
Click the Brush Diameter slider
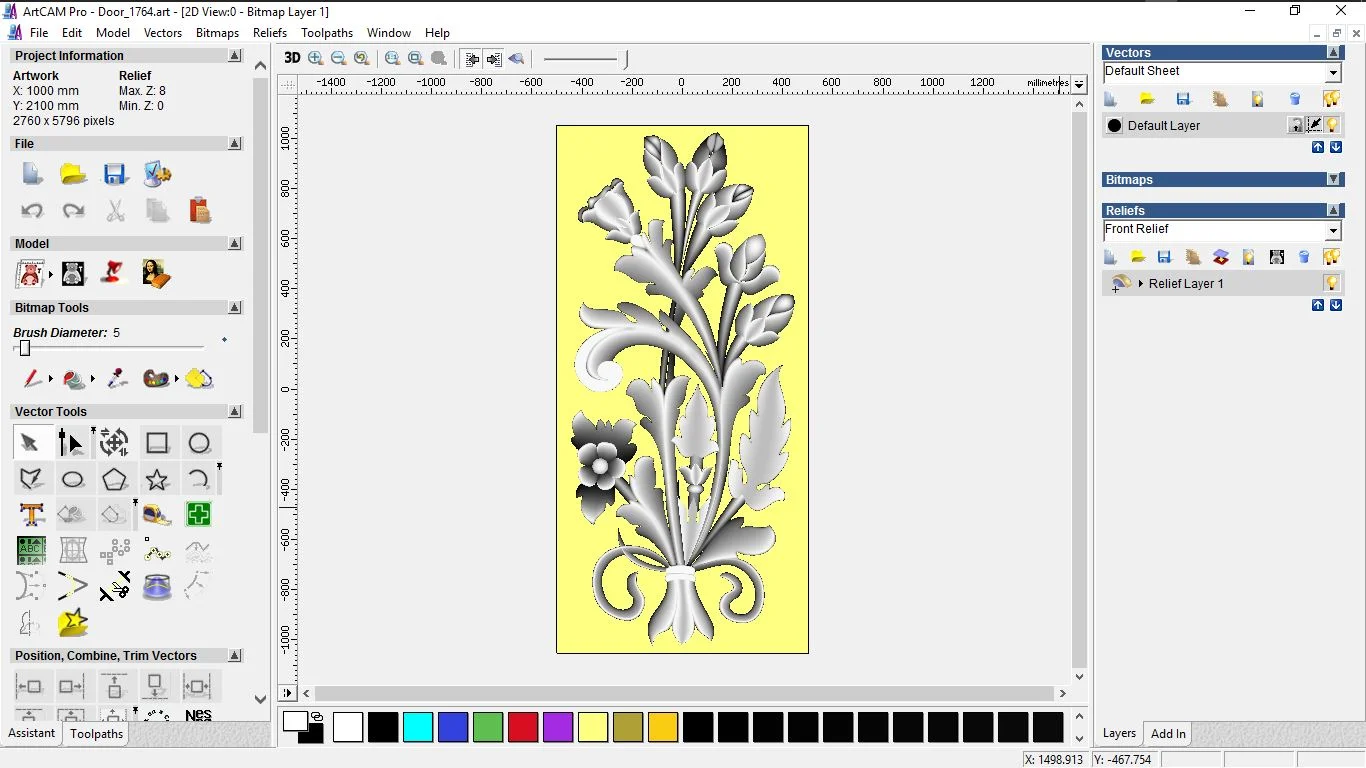tap(25, 348)
